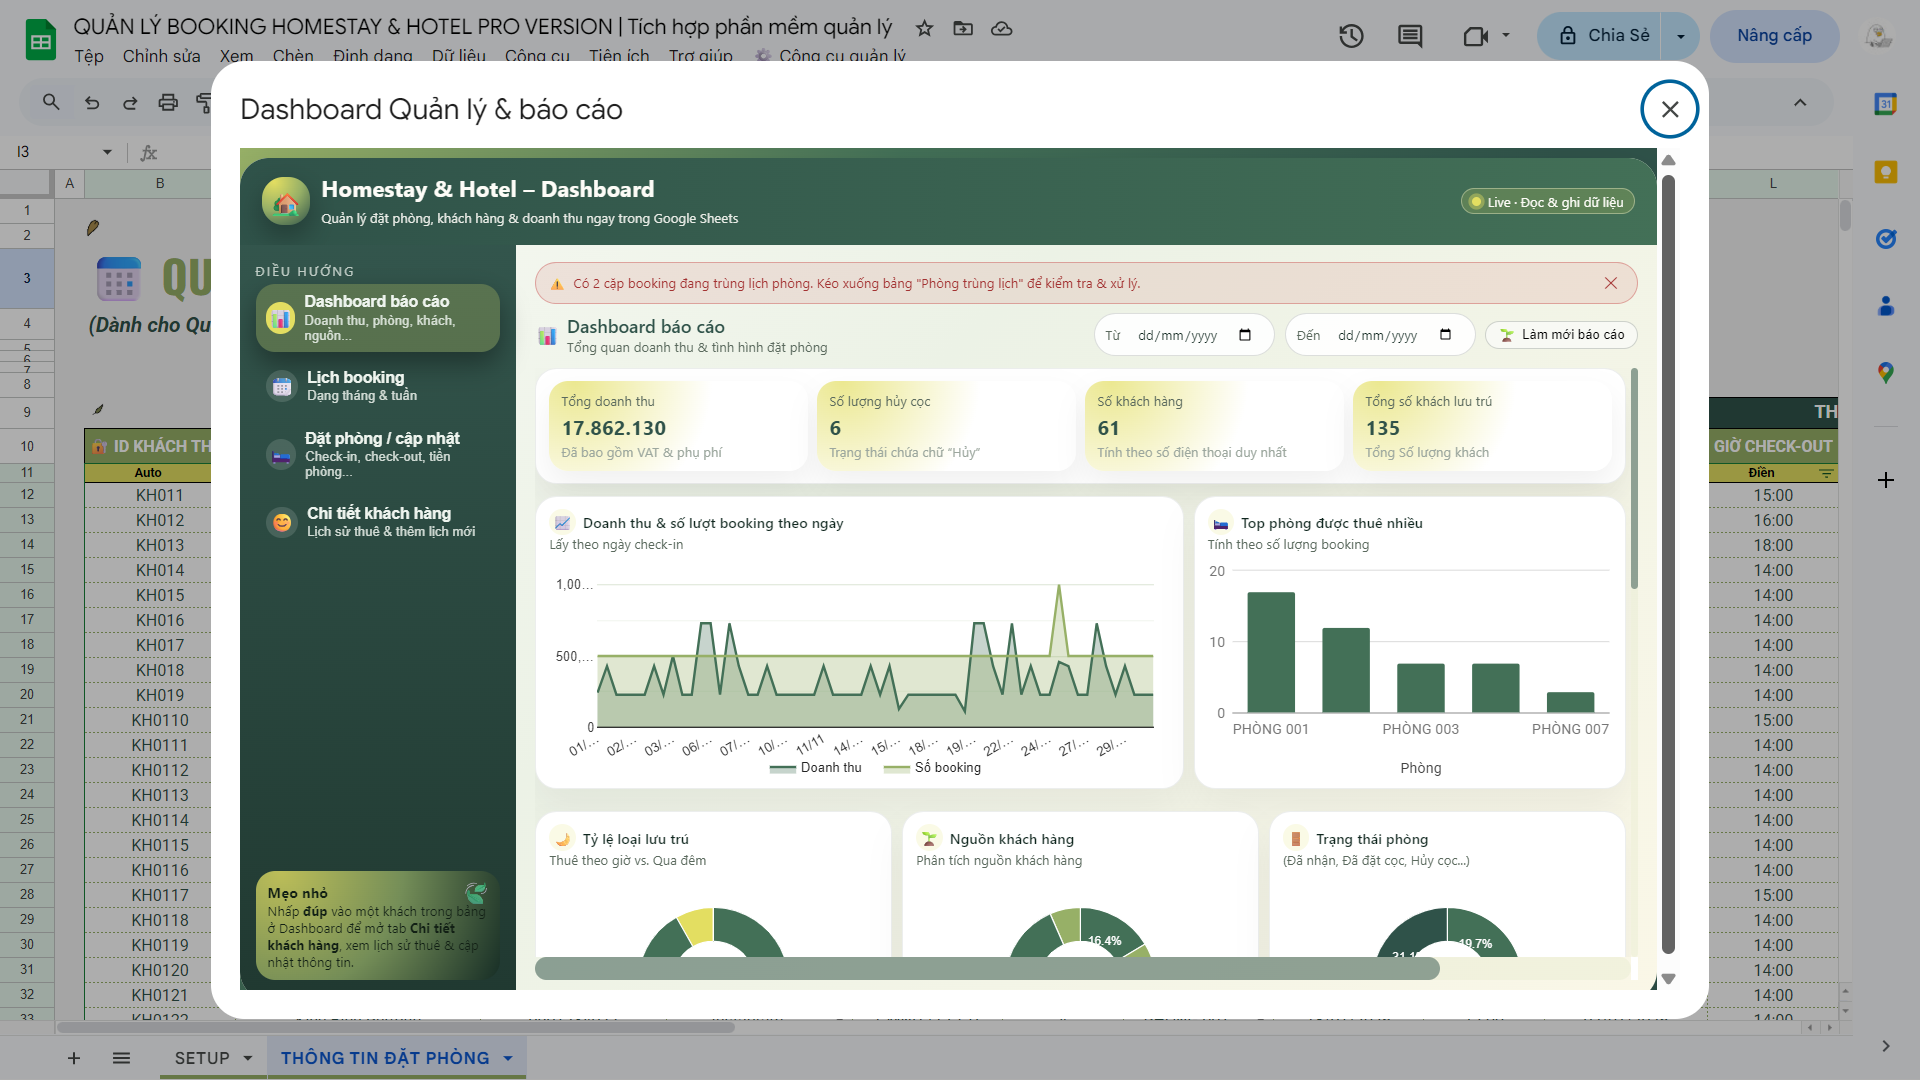Open calendar picker in Từ date field
The height and width of the screenshot is (1080, 1920).
pyautogui.click(x=1245, y=335)
